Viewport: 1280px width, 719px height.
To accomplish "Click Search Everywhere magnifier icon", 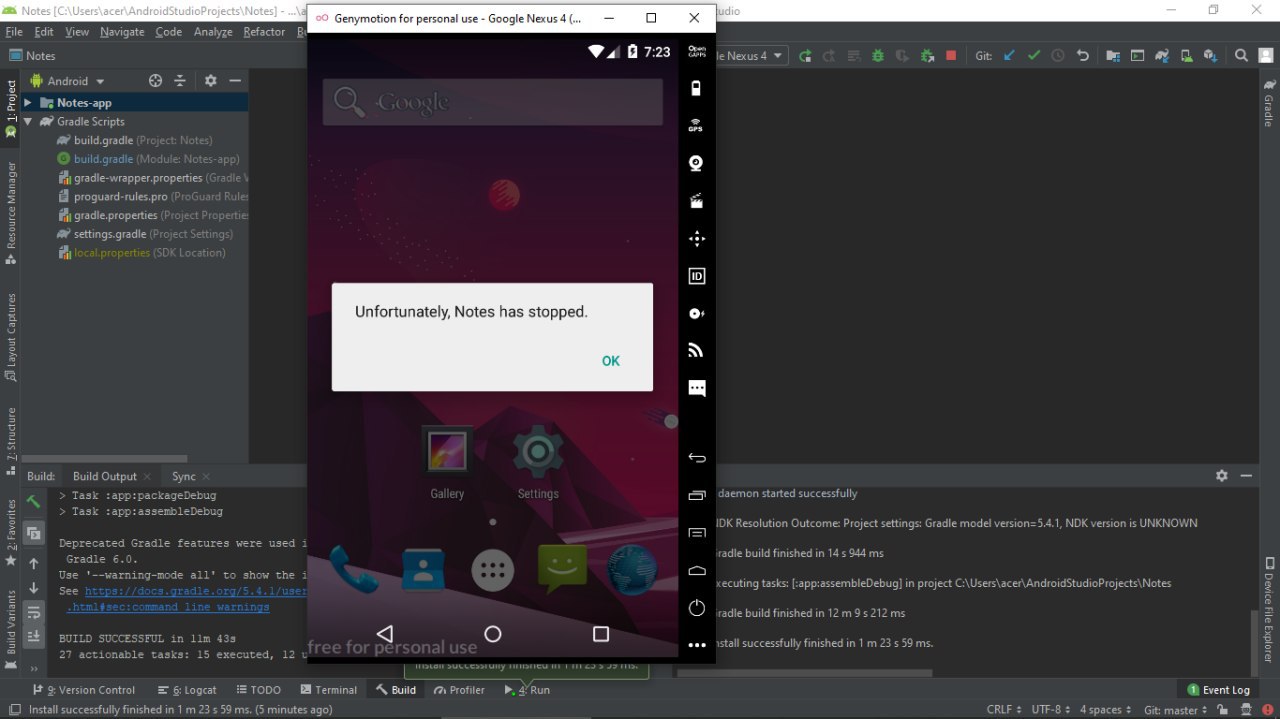I will pyautogui.click(x=1241, y=56).
